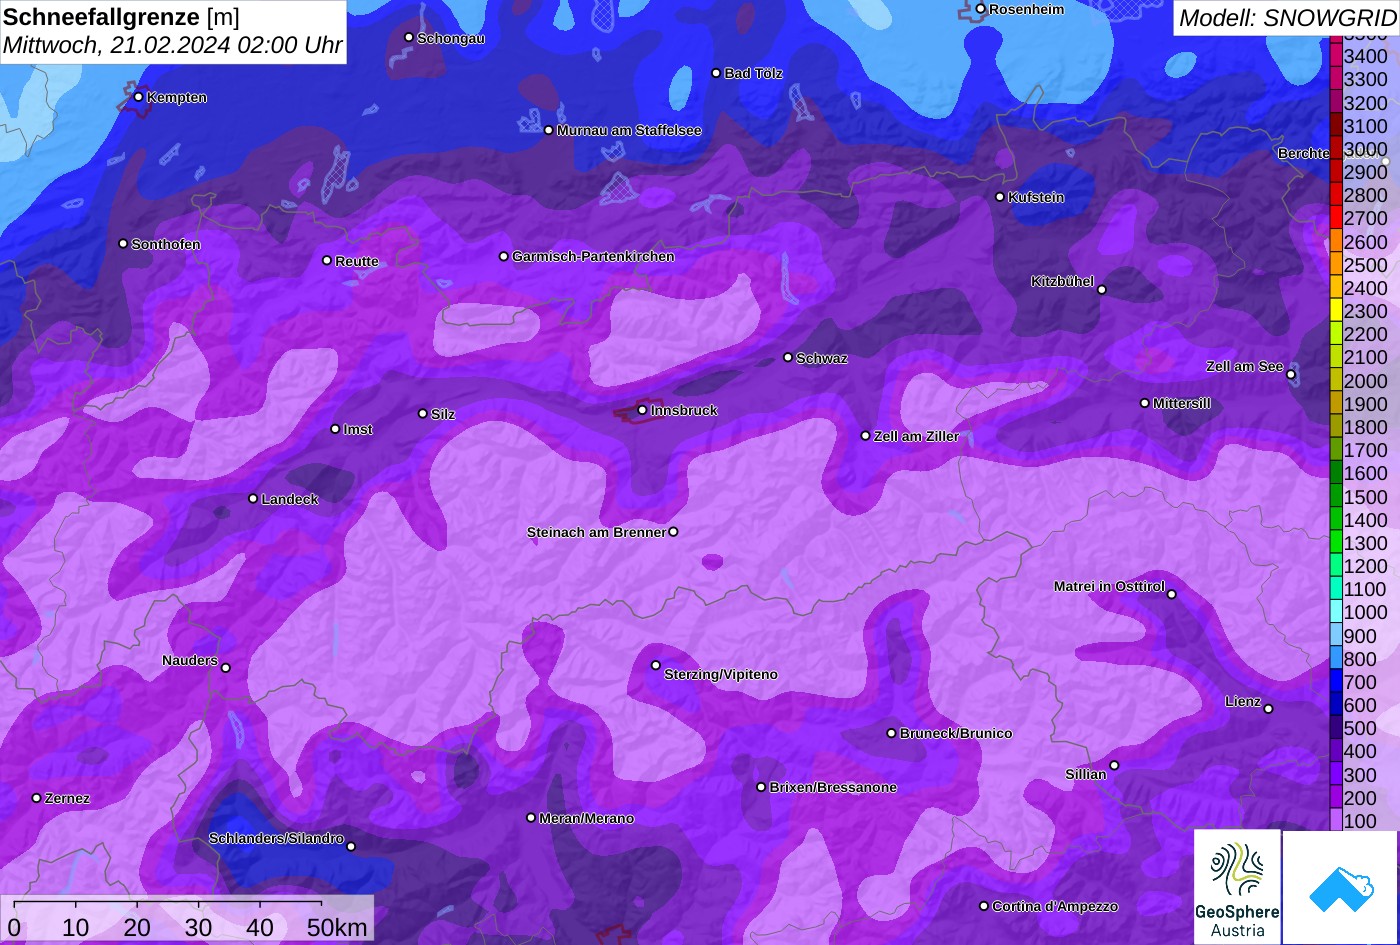This screenshot has height=945, width=1400.
Task: Click the 0 mark on scale bar
Action: 14,927
